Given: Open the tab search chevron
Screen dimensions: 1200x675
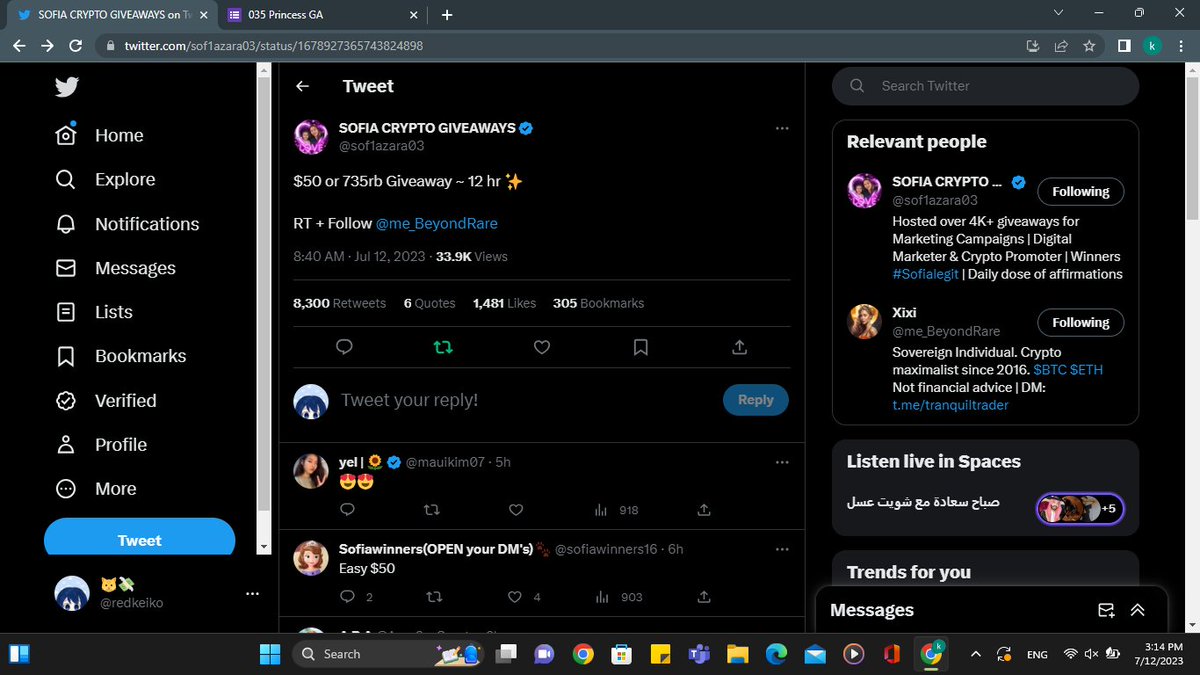Looking at the screenshot, I should pyautogui.click(x=1060, y=13).
